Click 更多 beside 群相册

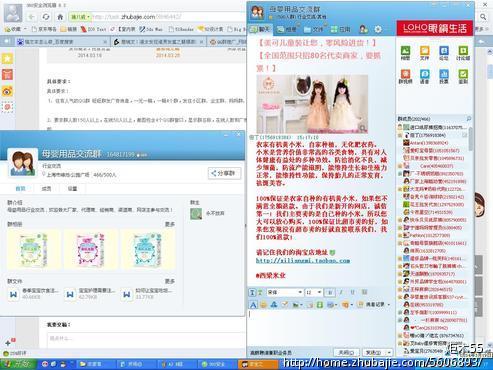(170, 224)
